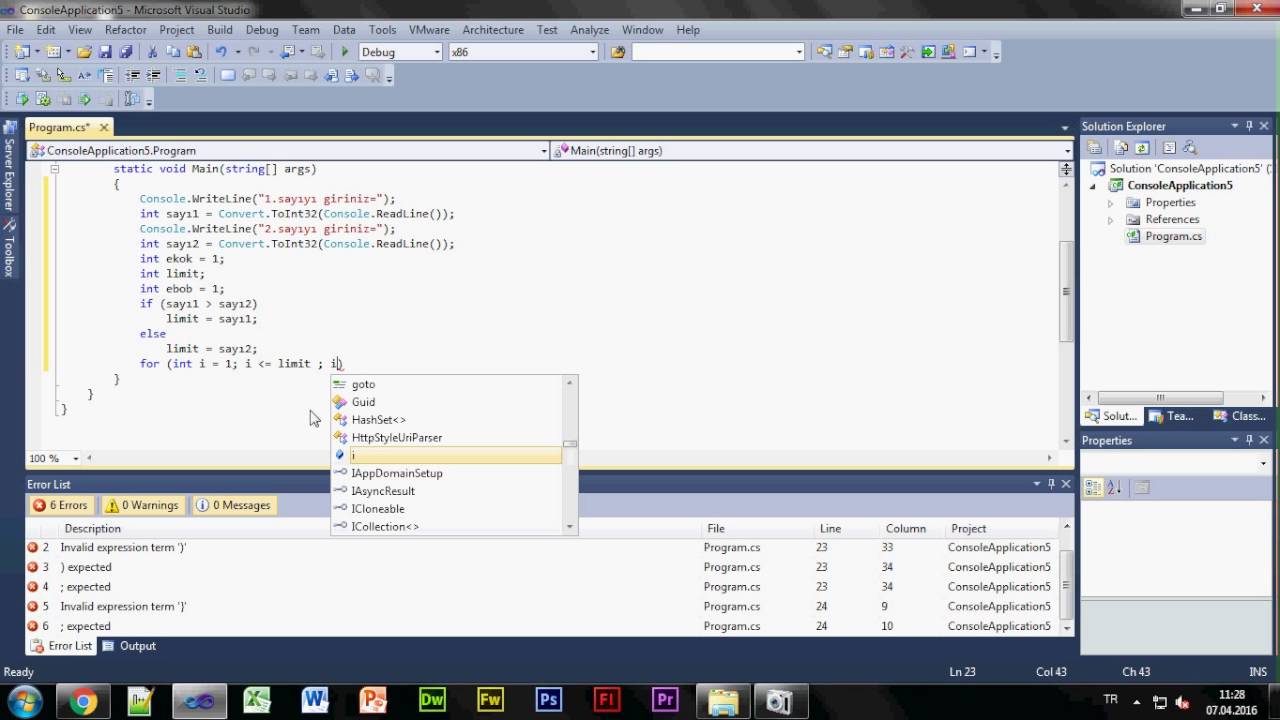The height and width of the screenshot is (720, 1280).
Task: Click the Paste toolbar icon
Action: pyautogui.click(x=193, y=52)
